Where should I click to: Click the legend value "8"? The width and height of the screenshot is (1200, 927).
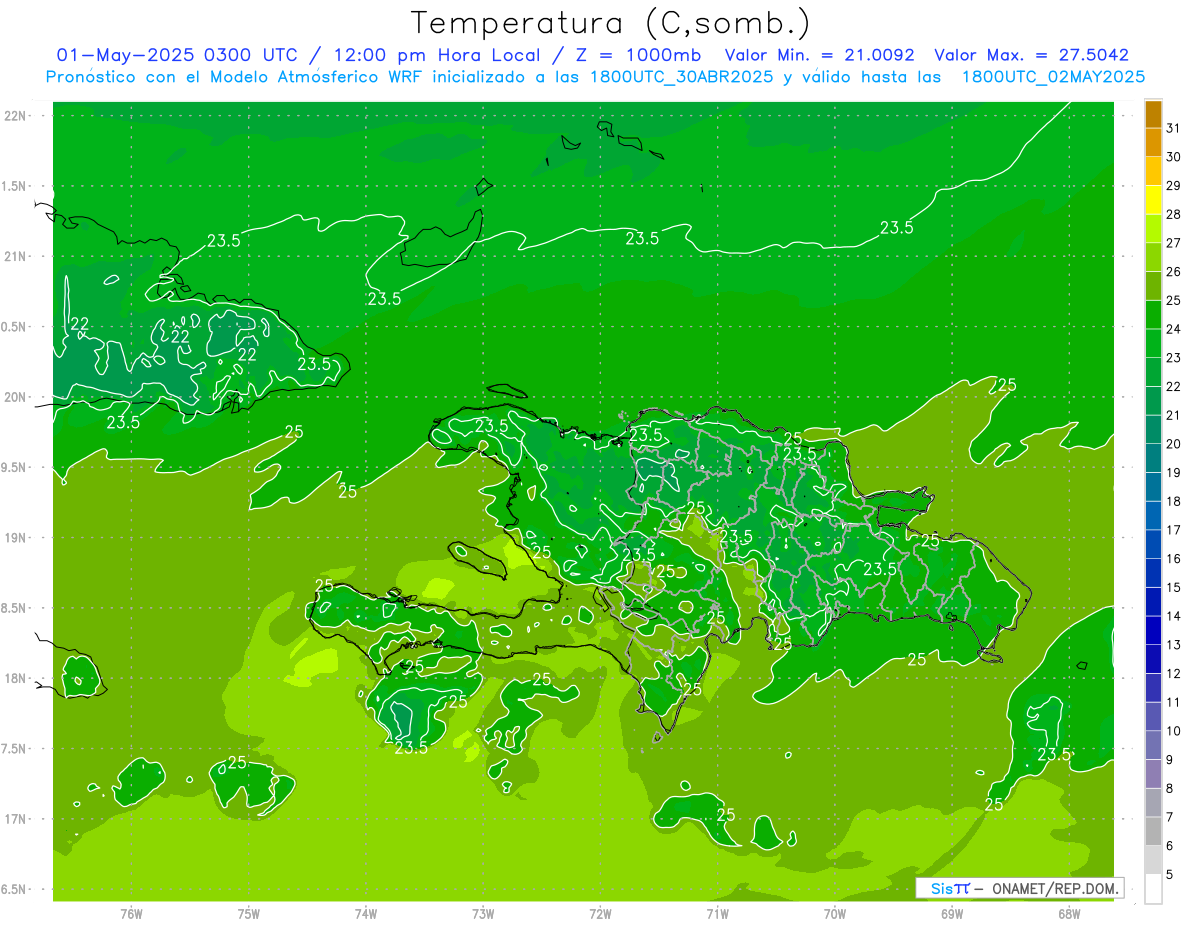tap(1170, 789)
